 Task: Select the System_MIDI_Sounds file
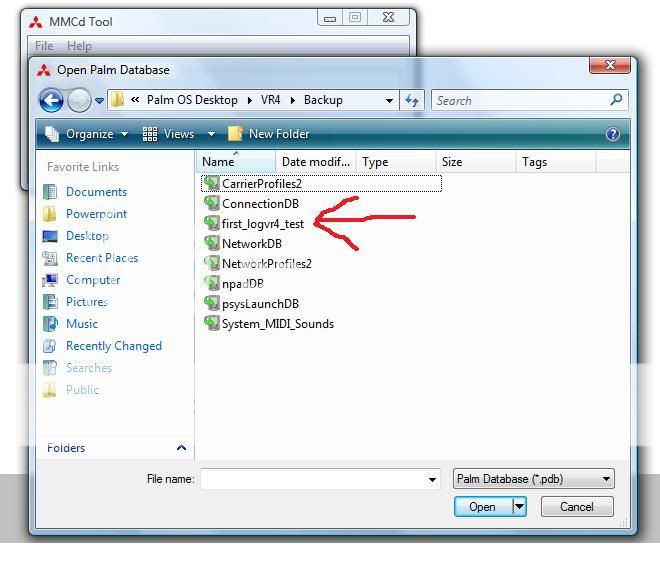tap(277, 324)
